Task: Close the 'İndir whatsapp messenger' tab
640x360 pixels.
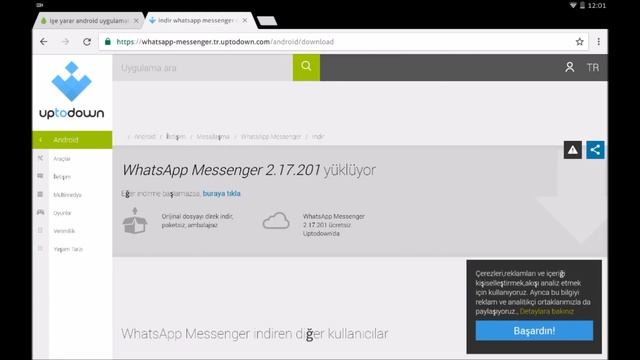Action: pos(244,20)
